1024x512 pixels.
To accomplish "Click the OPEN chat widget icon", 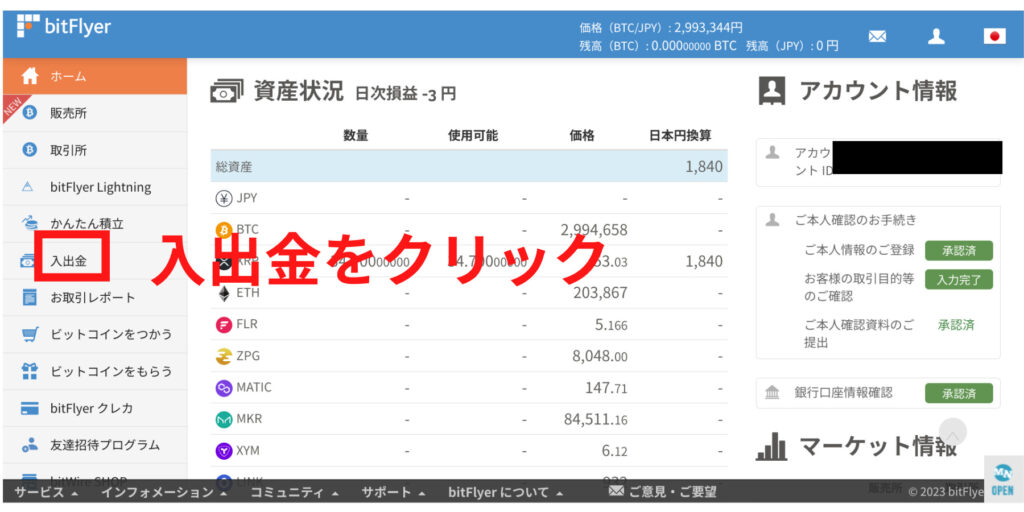I will [x=1002, y=480].
